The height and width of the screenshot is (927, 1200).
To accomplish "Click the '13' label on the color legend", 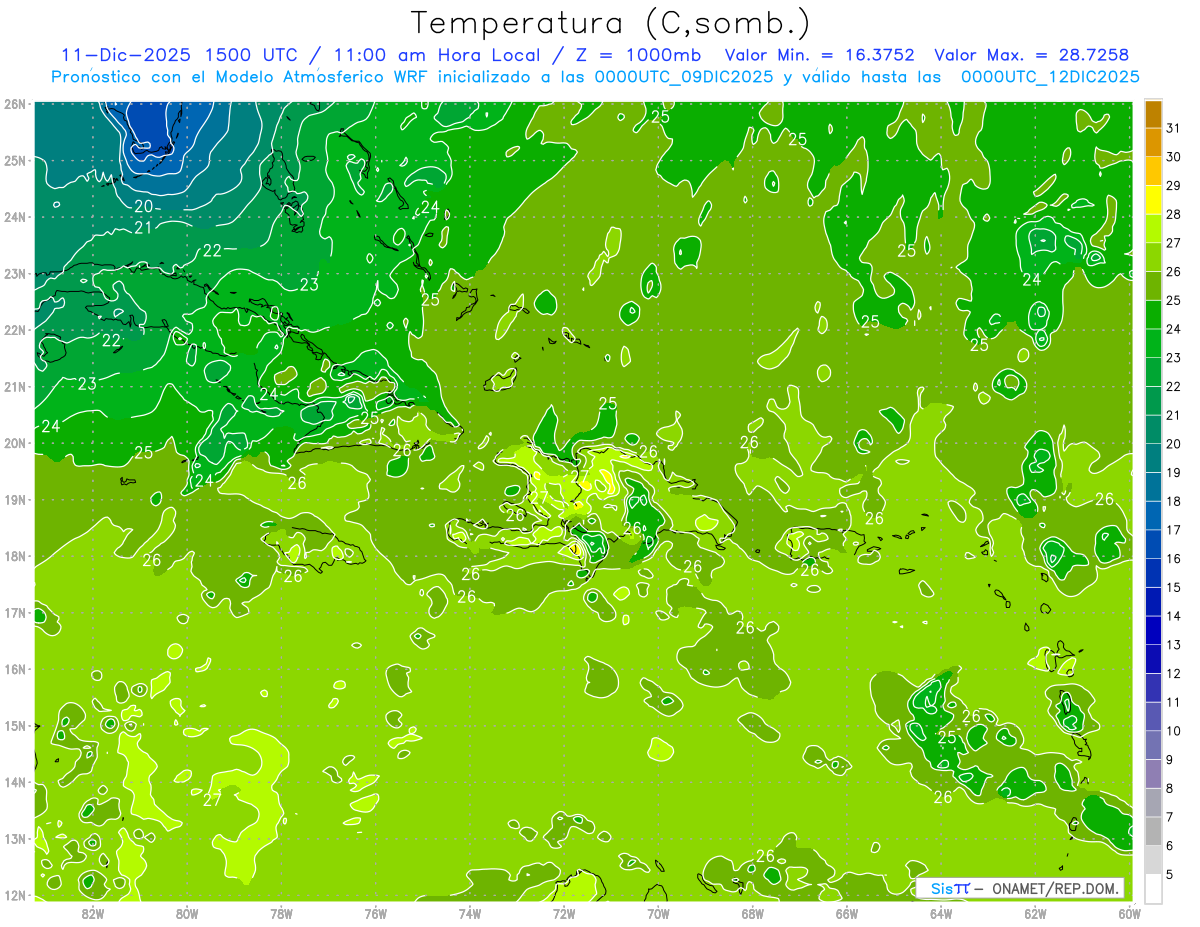I will point(1173,645).
